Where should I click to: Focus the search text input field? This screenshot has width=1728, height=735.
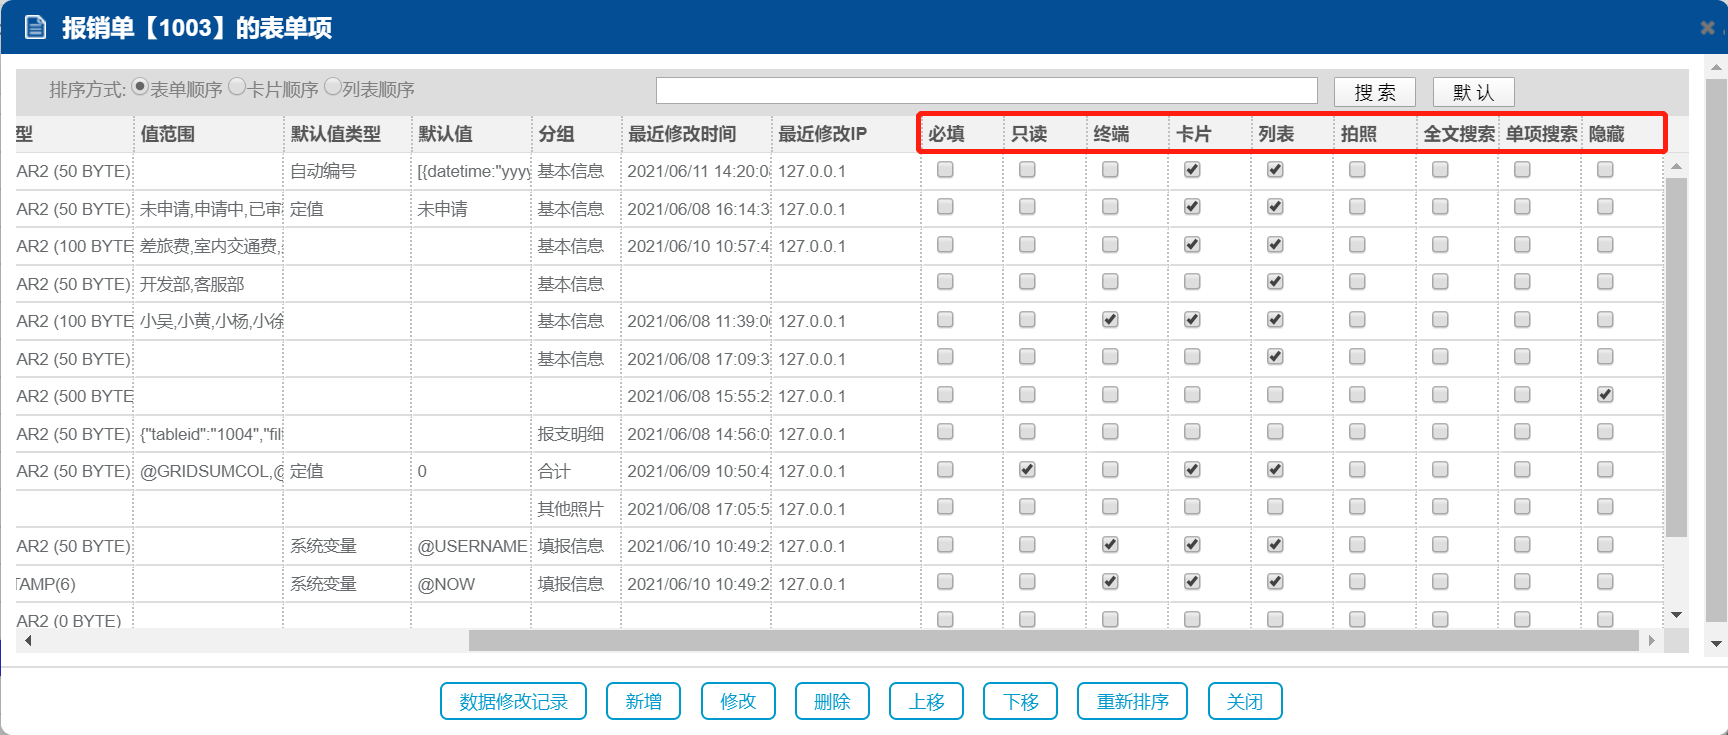click(986, 91)
